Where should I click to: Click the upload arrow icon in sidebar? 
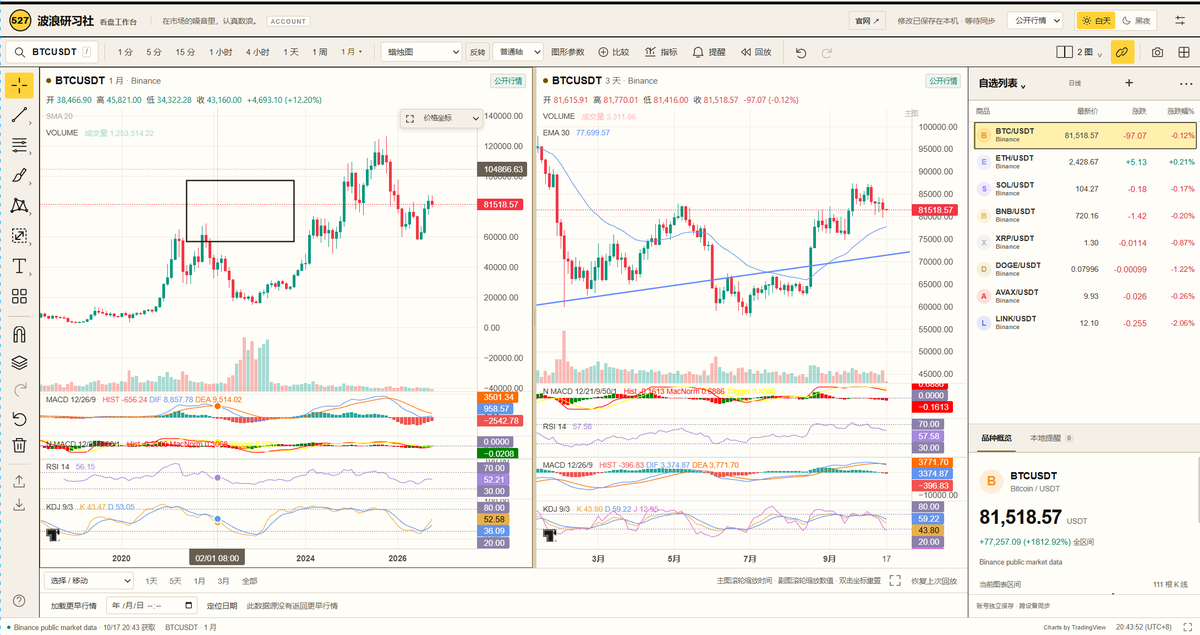[19, 481]
